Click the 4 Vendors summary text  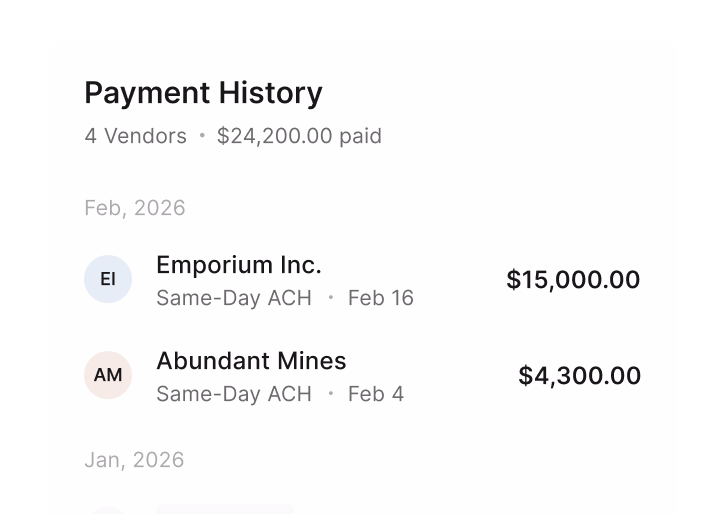pyautogui.click(x=135, y=136)
